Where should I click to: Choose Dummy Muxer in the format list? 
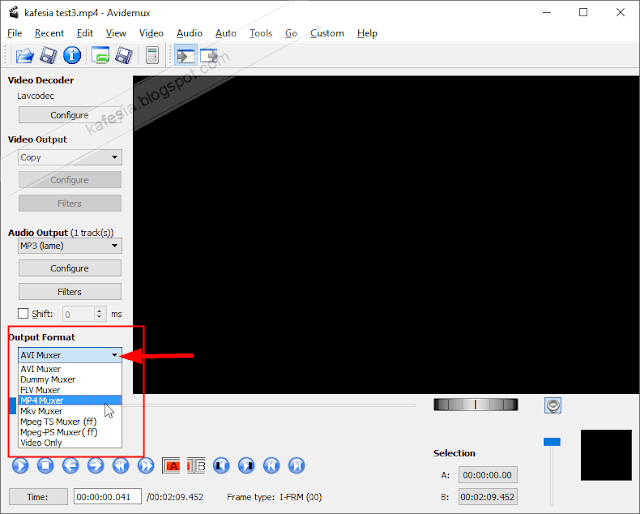(70, 379)
